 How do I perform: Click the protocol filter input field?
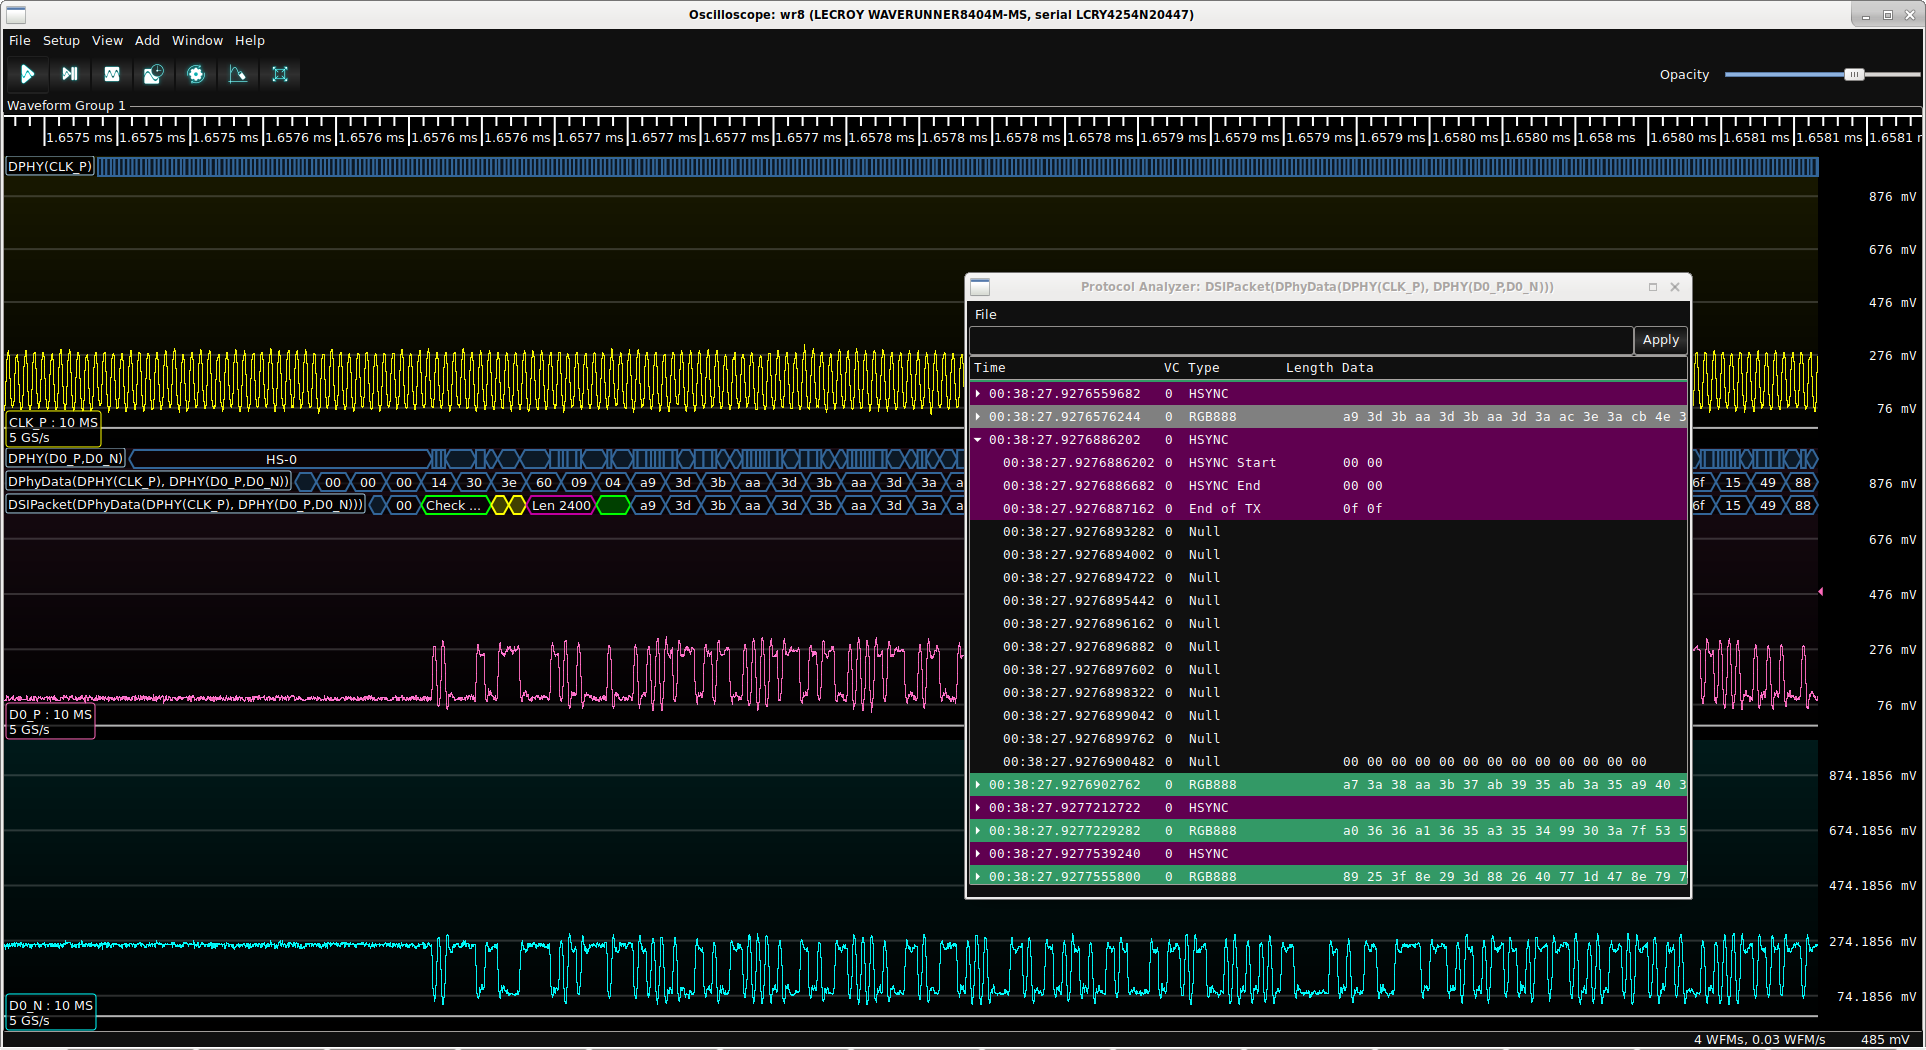coord(1301,341)
